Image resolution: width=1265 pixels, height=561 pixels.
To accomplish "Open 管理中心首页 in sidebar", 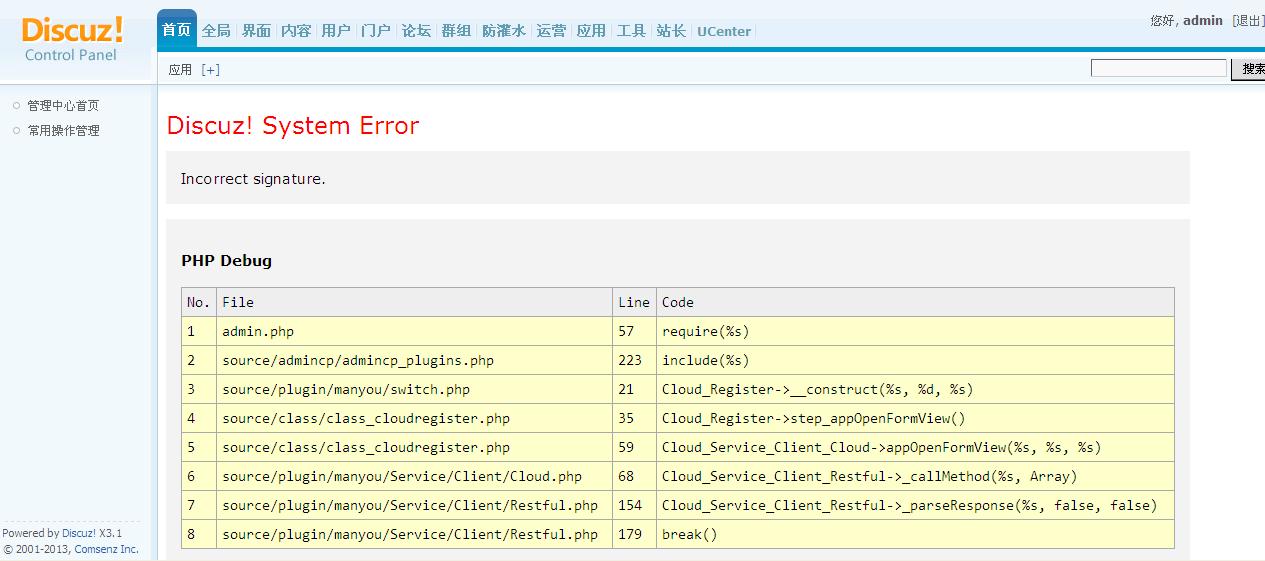I will [x=63, y=105].
